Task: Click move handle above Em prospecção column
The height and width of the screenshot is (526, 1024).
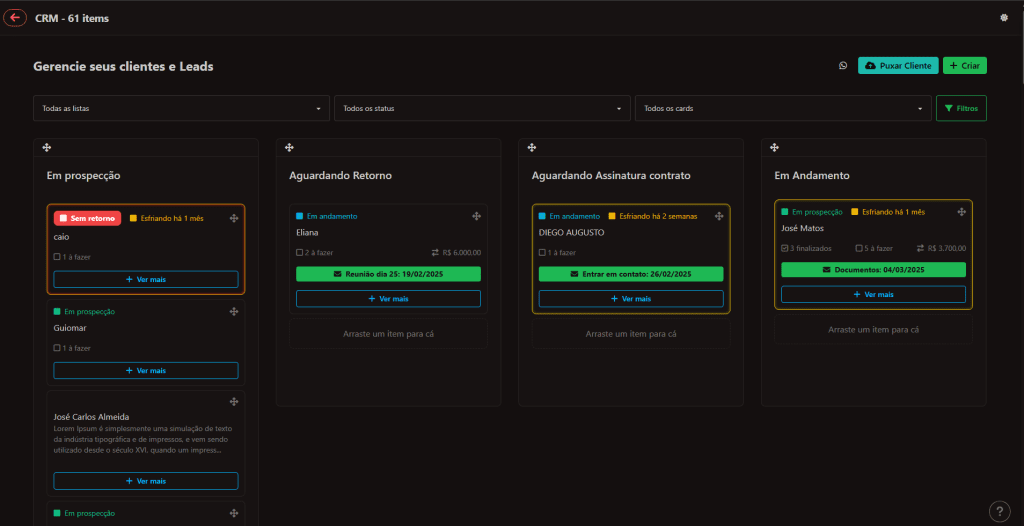Action: pos(47,148)
